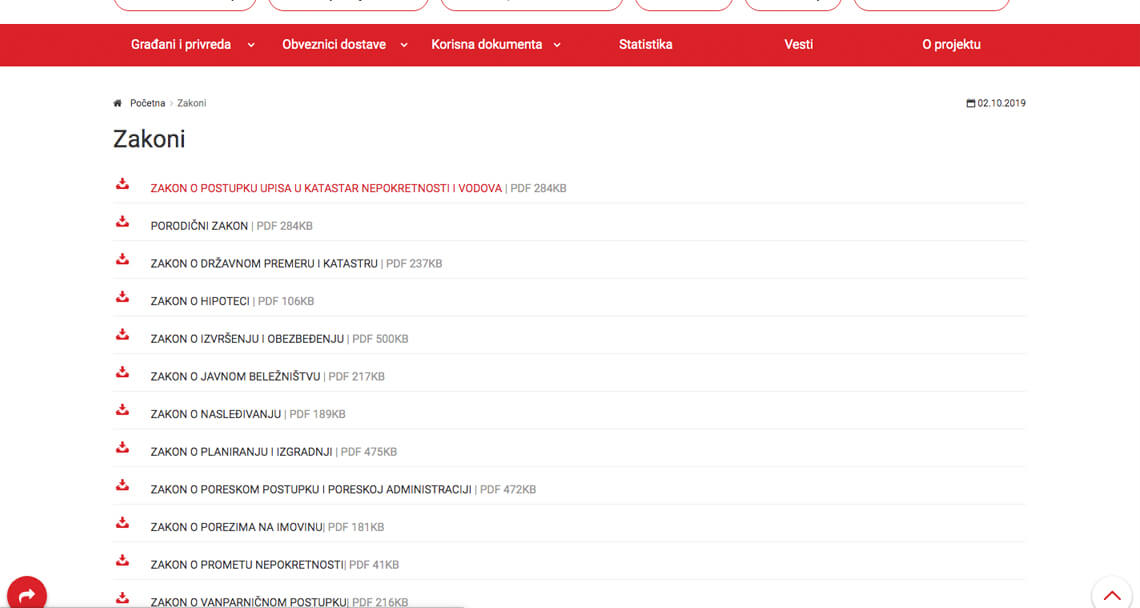This screenshot has width=1140, height=608.
Task: Click the red share arrow button
Action: pyautogui.click(x=27, y=595)
